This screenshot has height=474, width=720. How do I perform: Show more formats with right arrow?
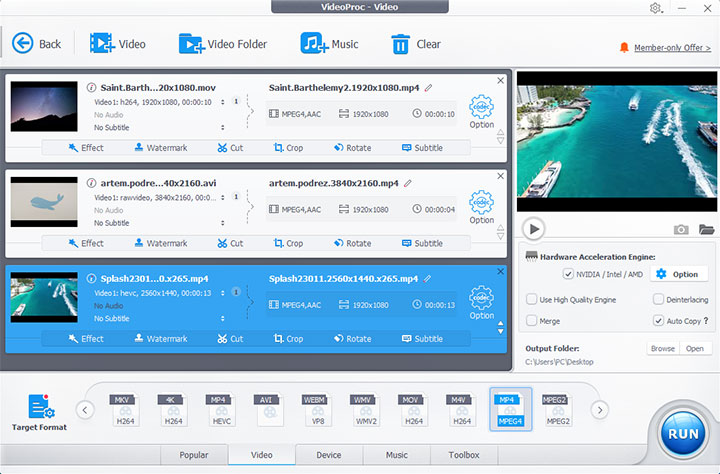(x=599, y=410)
